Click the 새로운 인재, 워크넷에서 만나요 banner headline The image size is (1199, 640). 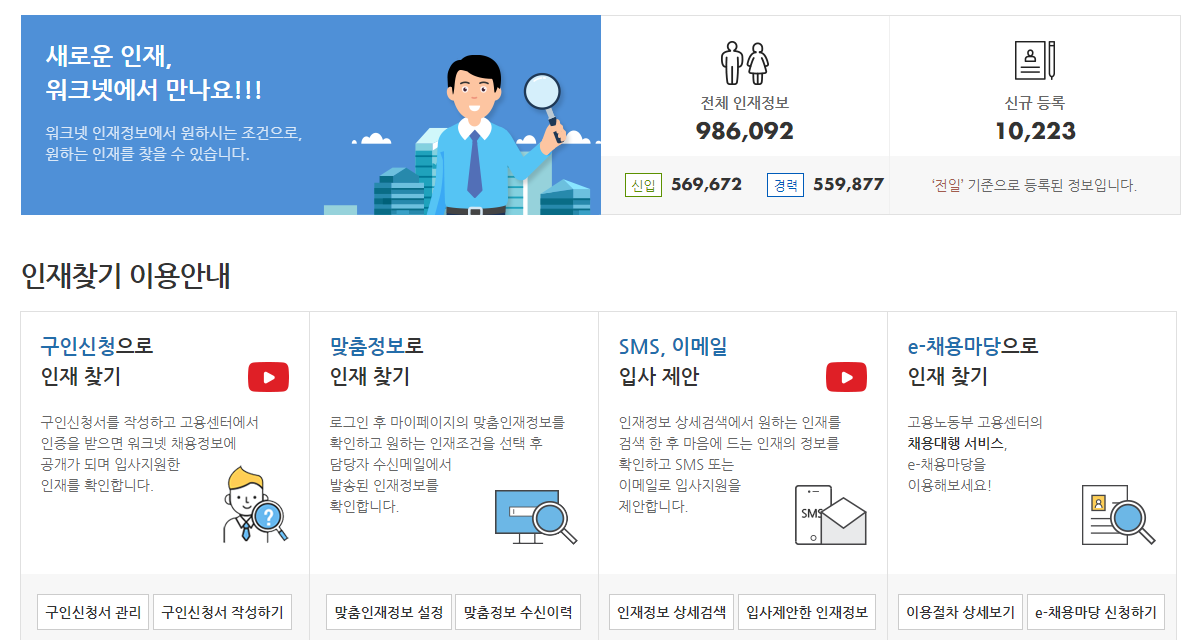point(154,73)
